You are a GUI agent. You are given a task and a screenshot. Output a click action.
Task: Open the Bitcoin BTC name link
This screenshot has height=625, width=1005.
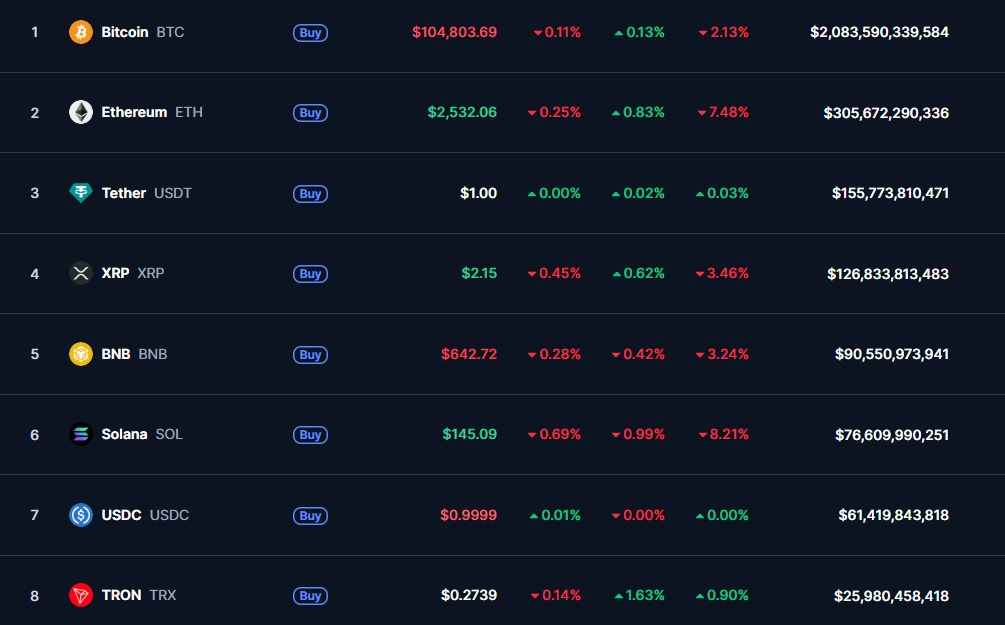[x=123, y=32]
